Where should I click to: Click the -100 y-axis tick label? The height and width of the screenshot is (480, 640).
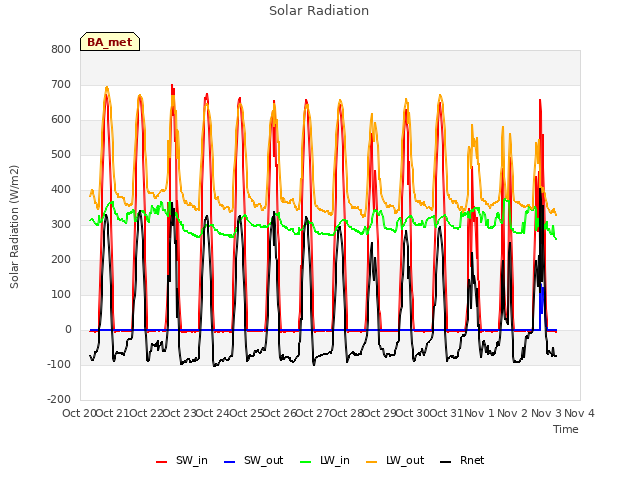[59, 364]
